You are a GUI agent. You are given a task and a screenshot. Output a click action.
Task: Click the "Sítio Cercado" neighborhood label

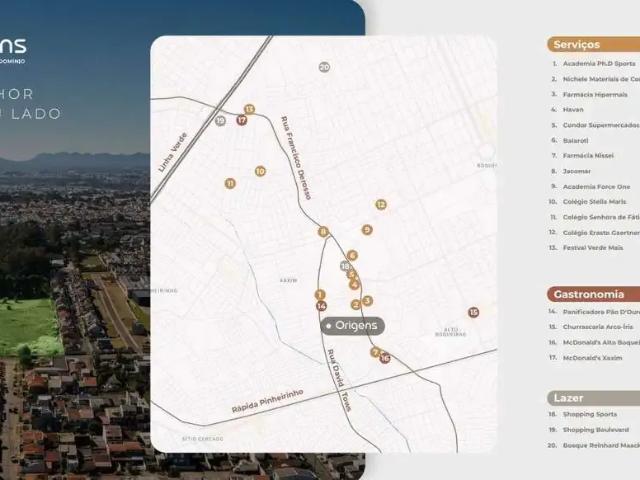[x=202, y=439]
